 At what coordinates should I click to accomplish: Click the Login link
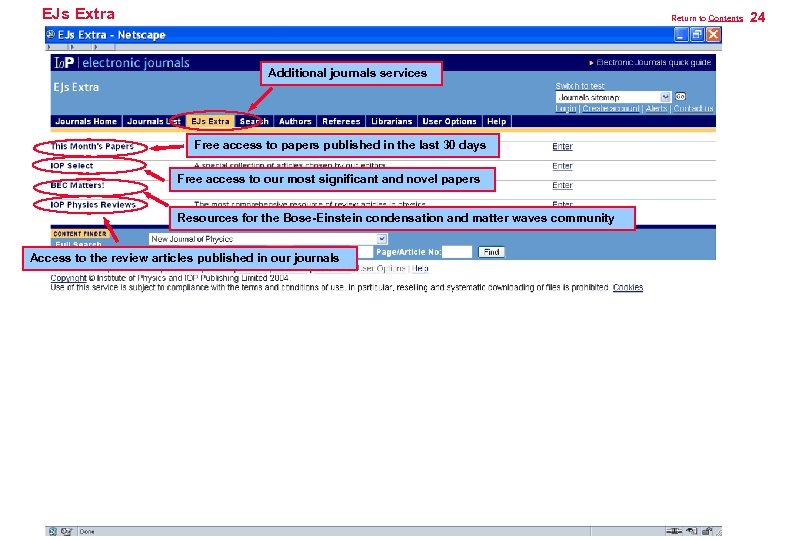pos(566,108)
